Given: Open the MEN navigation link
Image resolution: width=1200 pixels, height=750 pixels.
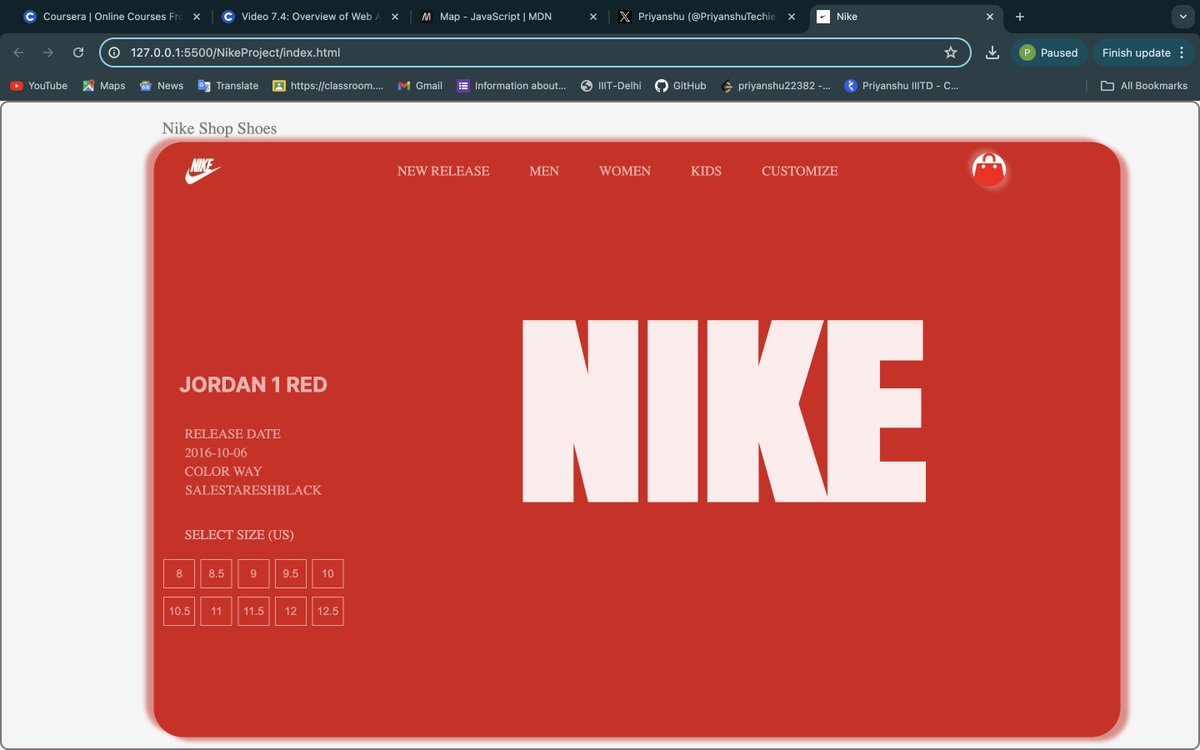Looking at the screenshot, I should click(x=544, y=171).
